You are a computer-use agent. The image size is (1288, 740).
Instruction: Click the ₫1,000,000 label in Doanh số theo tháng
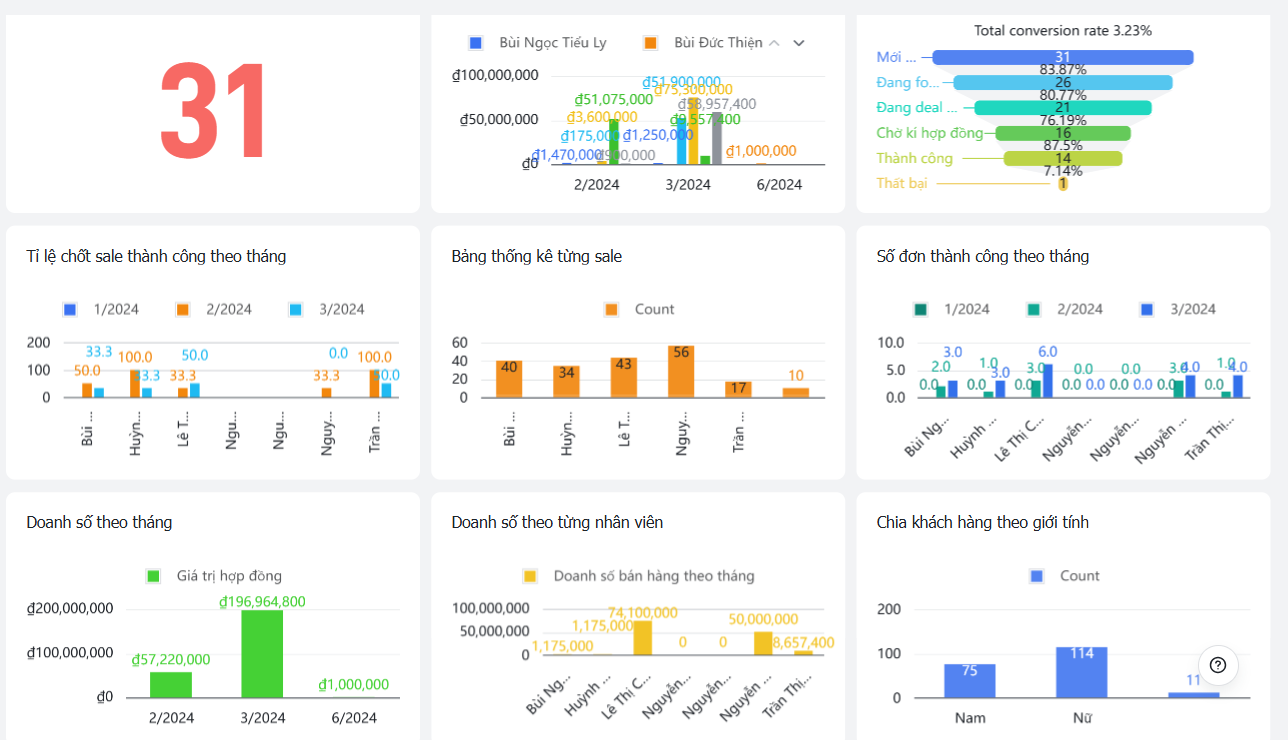(x=354, y=684)
